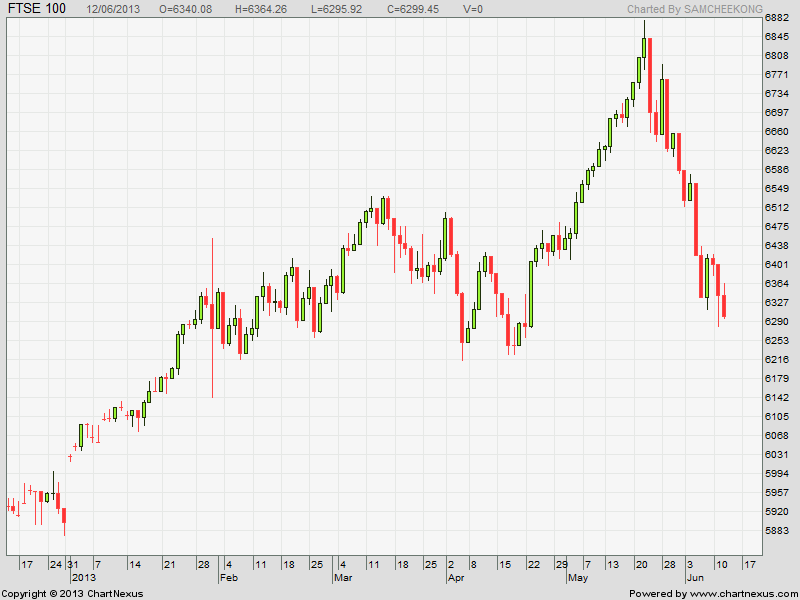Click the low value L=6295.92
This screenshot has height=600, width=800.
336,9
